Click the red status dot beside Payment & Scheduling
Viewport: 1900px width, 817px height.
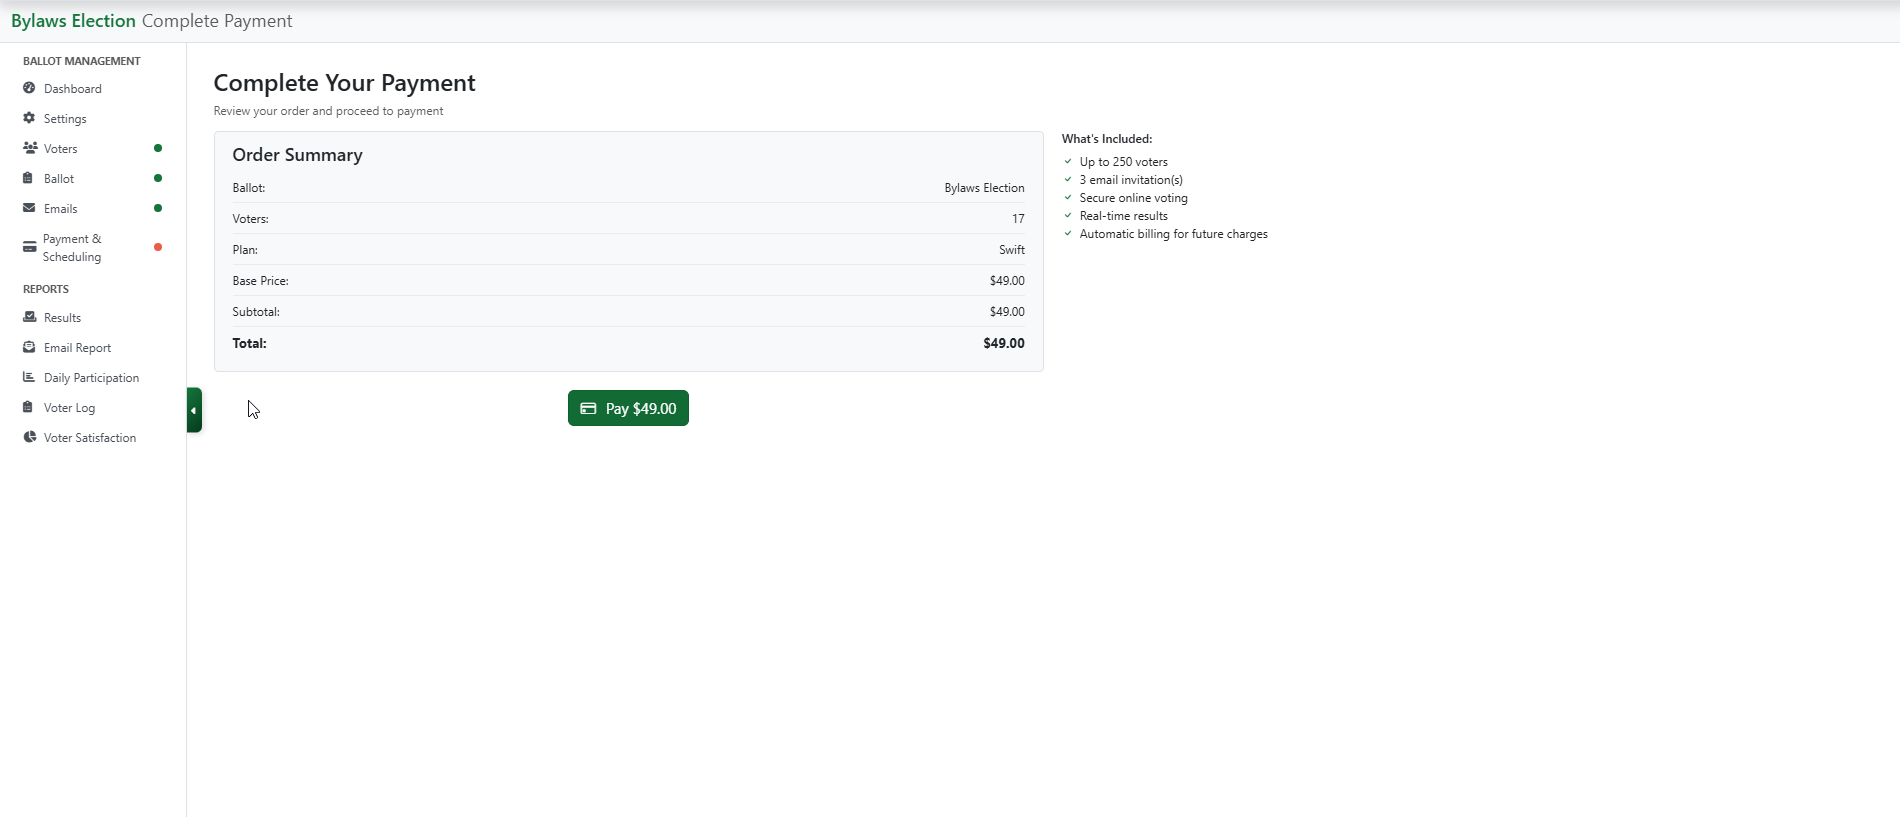(158, 247)
